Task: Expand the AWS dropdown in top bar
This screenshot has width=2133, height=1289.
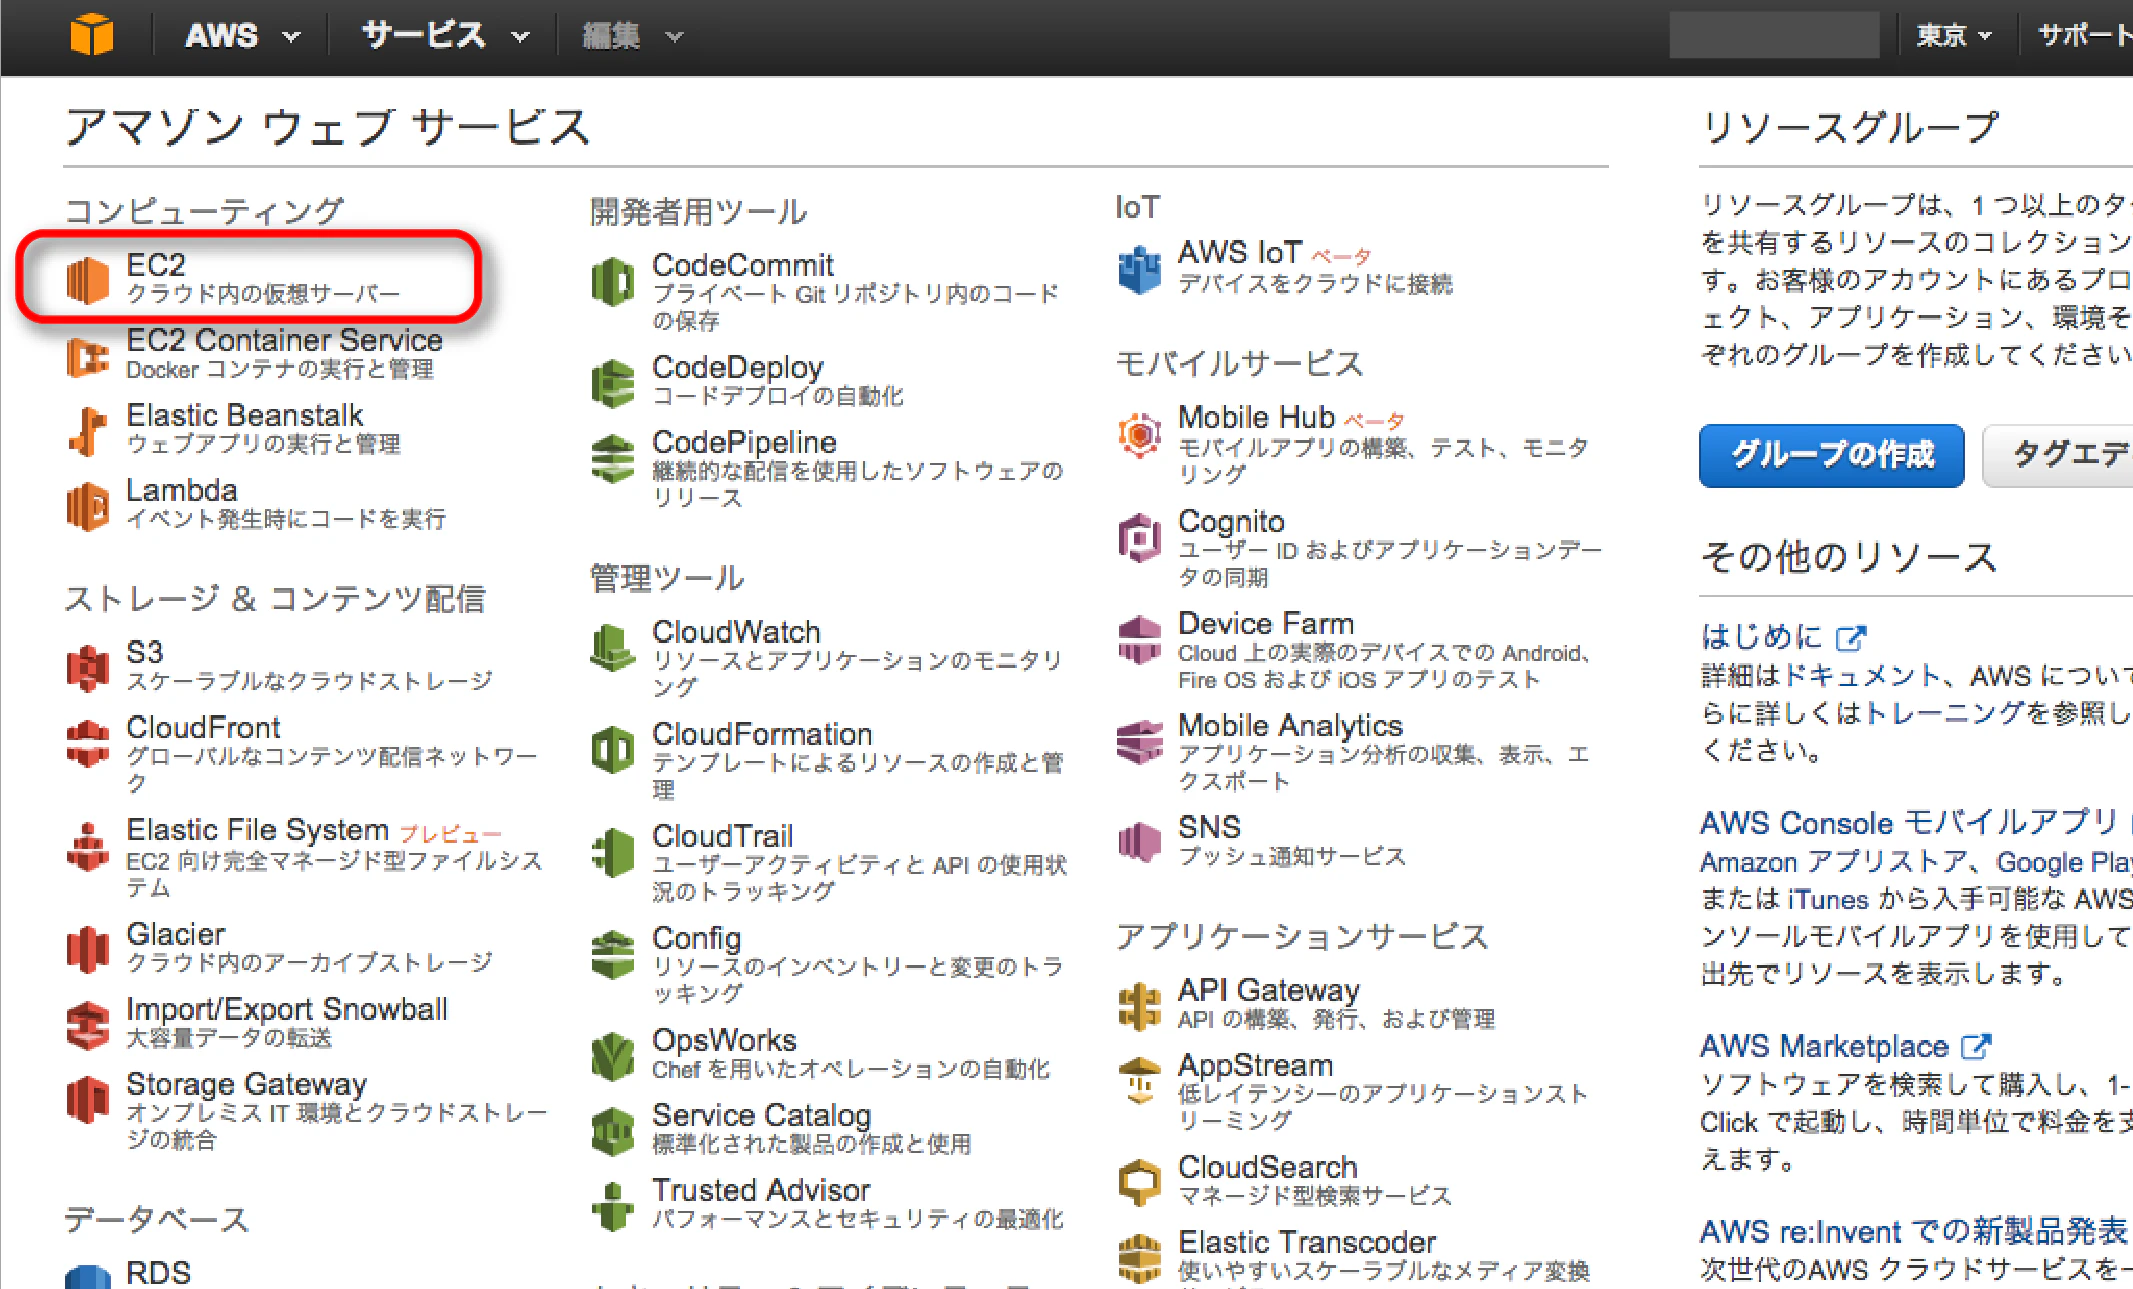Action: [x=242, y=36]
